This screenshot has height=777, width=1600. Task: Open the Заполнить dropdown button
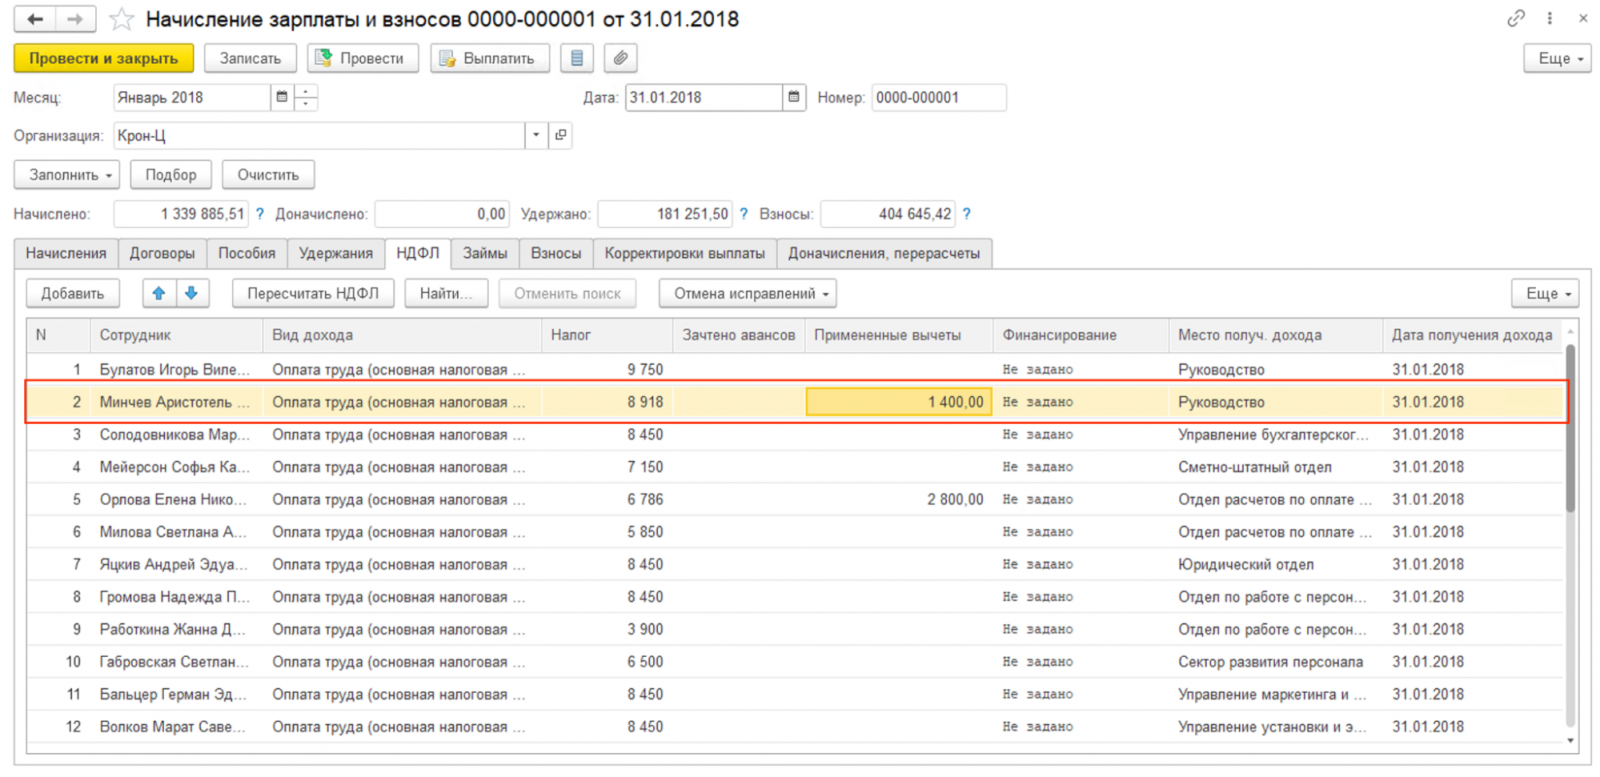(x=67, y=174)
